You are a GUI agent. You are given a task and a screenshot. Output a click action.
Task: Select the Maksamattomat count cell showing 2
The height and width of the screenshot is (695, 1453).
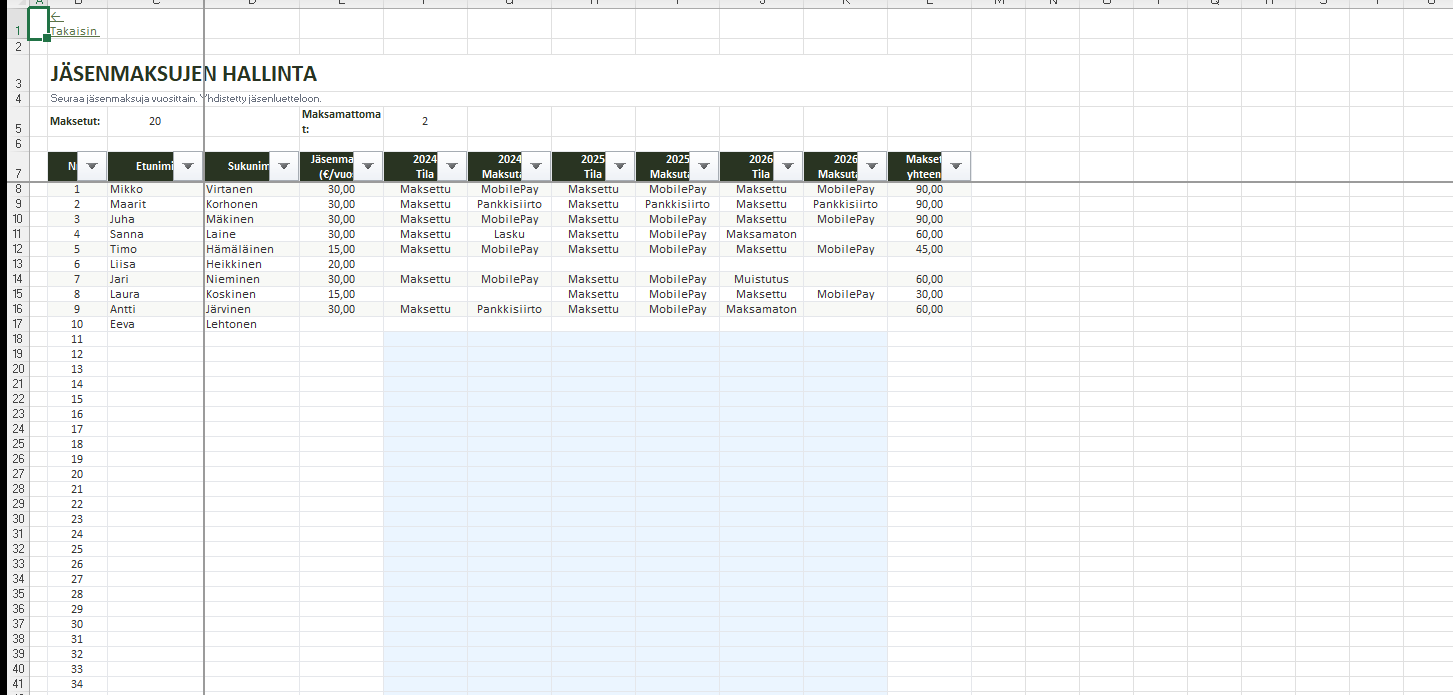[424, 121]
